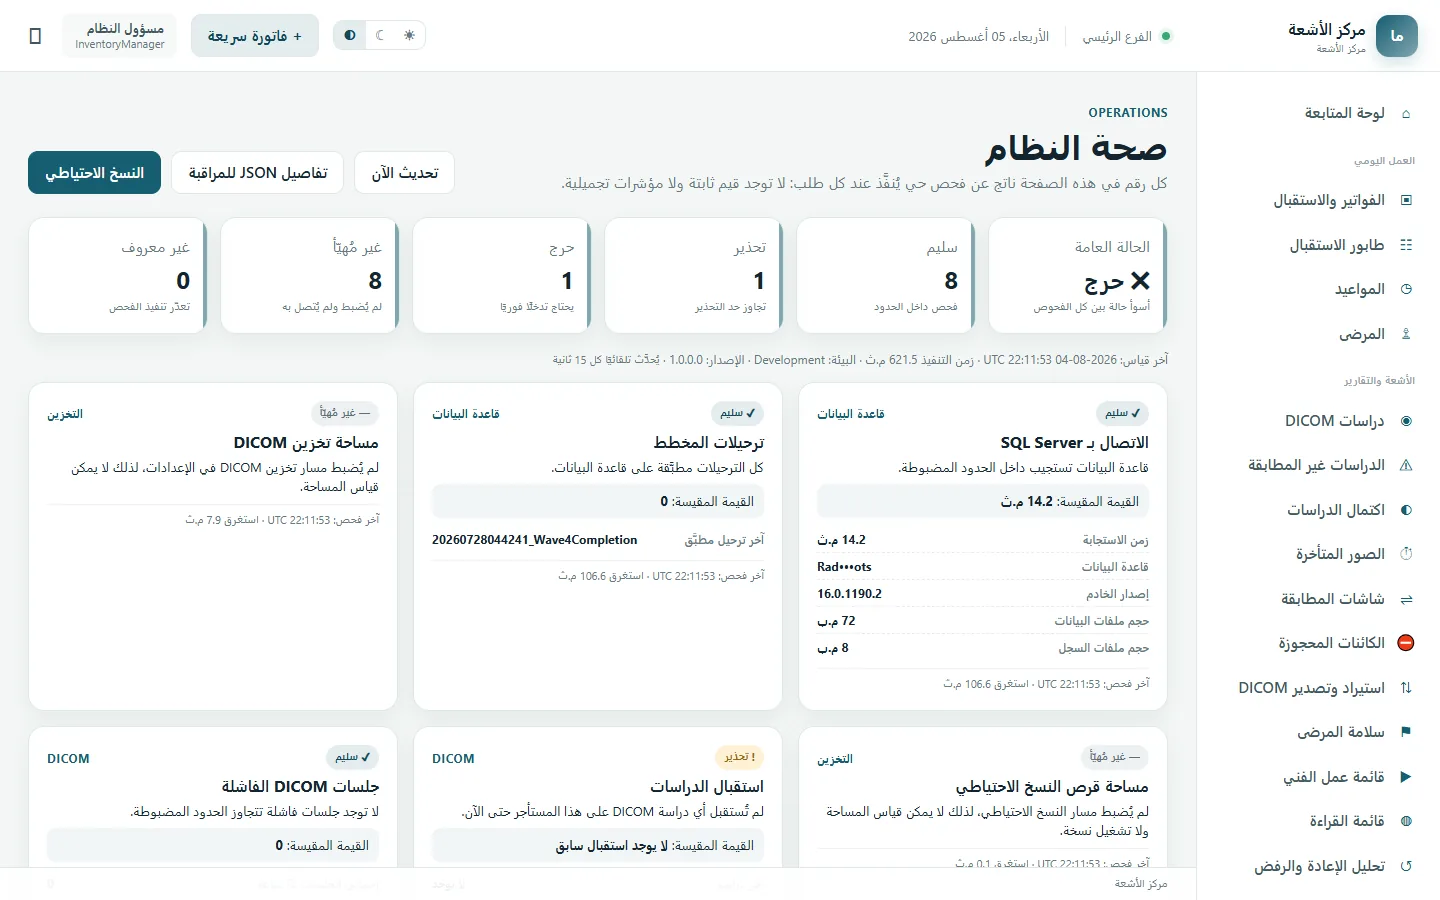Click the الفواتير والاستقبال sidebar icon
Viewport: 1440px width, 900px height.
click(1406, 200)
